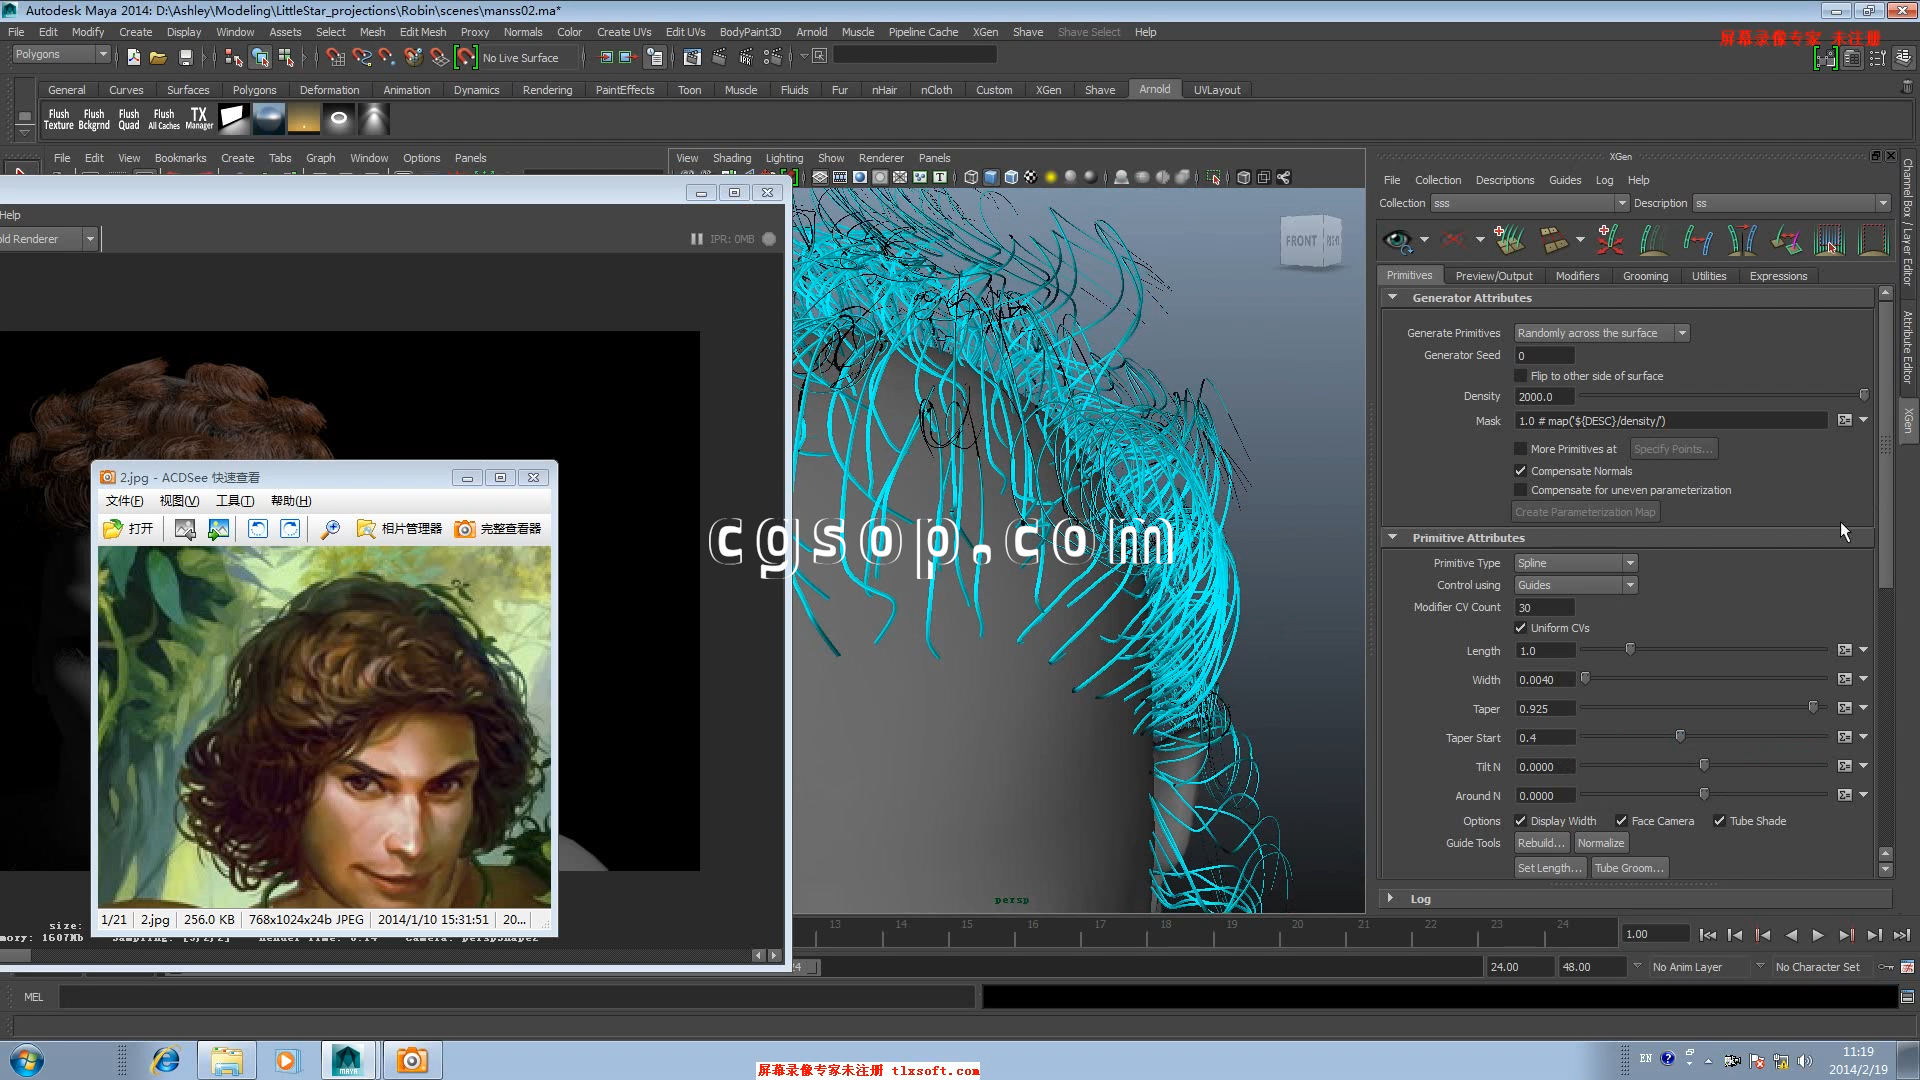Switch to the Grooming tab
Screen dimensions: 1920x1080
[x=1645, y=276]
